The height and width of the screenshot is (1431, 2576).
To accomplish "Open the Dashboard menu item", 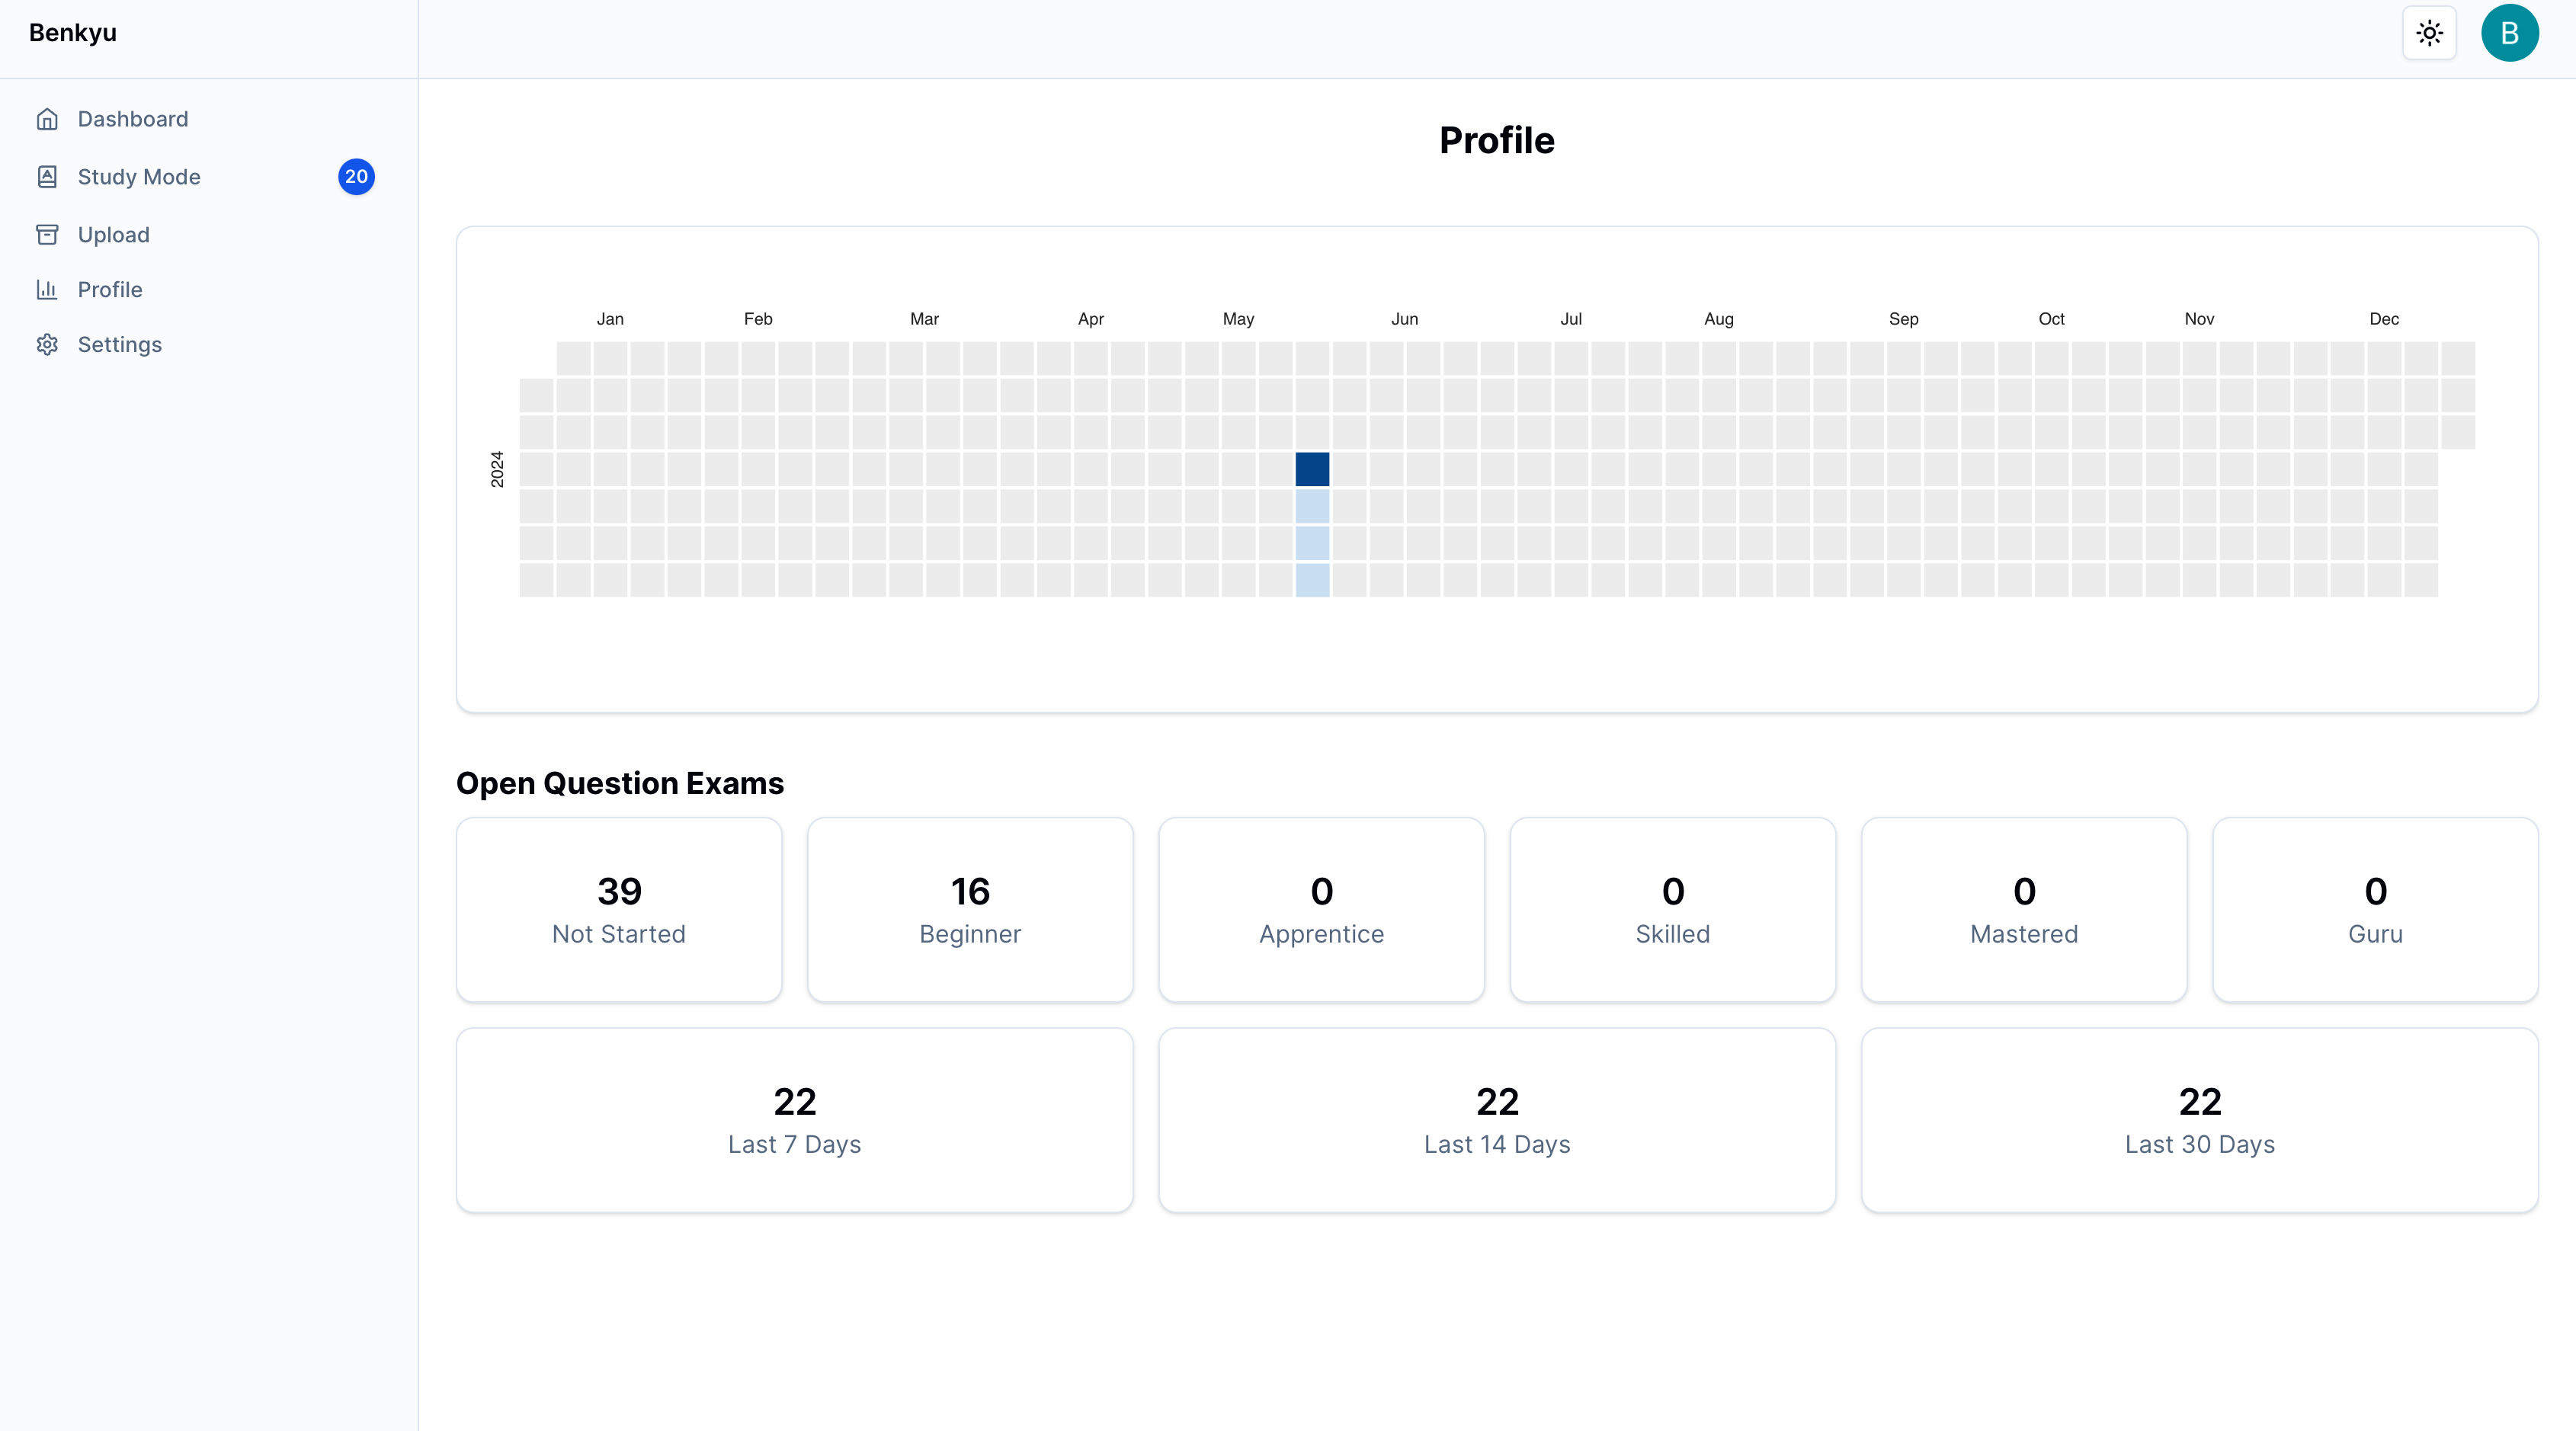I will click(133, 119).
